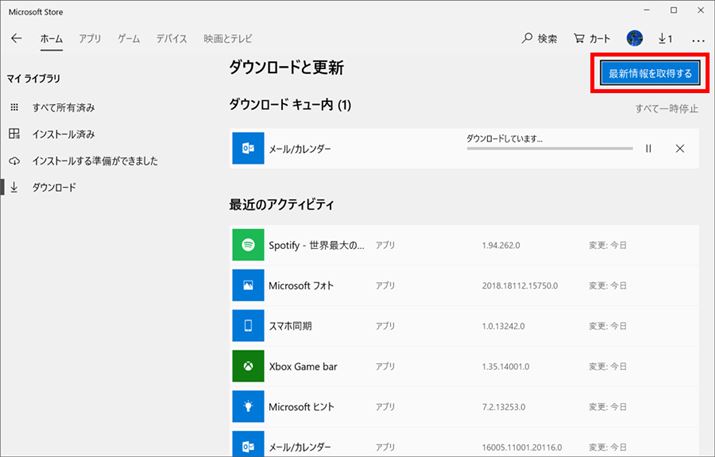The width and height of the screenshot is (715, 457).
Task: Switch to the アプリ tab
Action: click(x=90, y=39)
